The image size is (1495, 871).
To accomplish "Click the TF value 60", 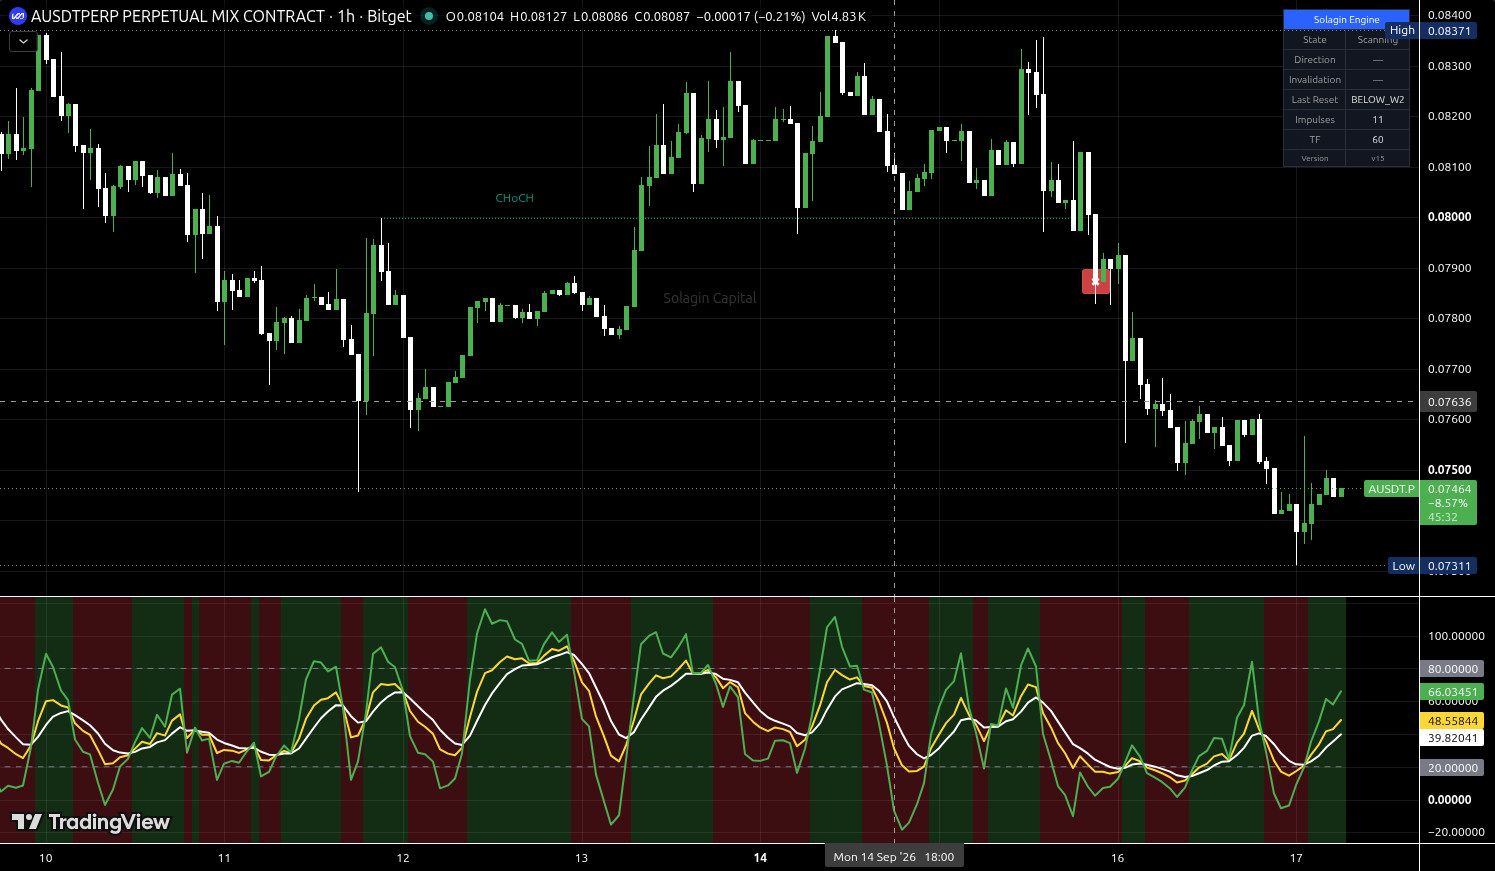I will tap(1378, 140).
